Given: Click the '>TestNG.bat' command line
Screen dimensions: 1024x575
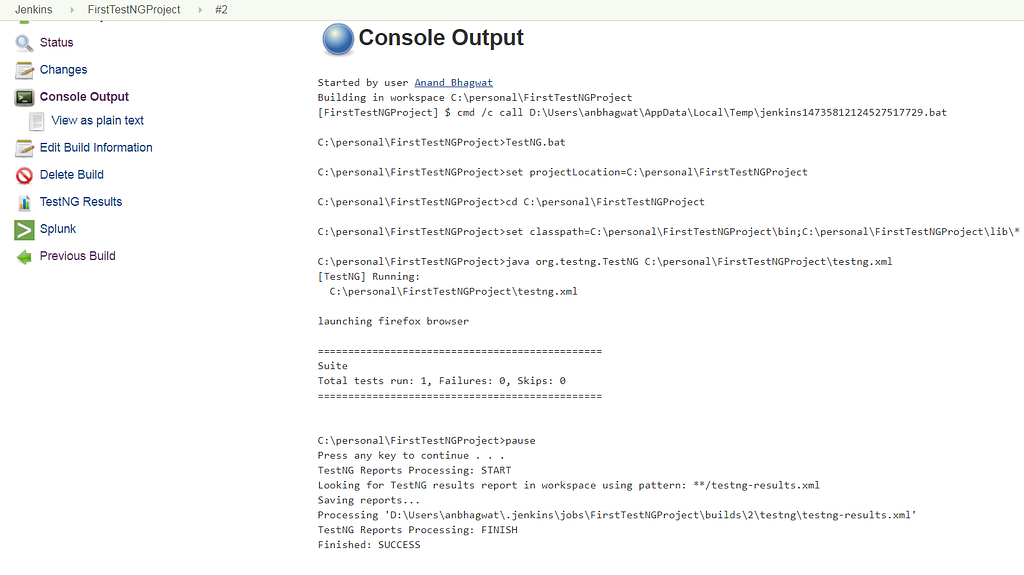Looking at the screenshot, I should pyautogui.click(x=441, y=142).
